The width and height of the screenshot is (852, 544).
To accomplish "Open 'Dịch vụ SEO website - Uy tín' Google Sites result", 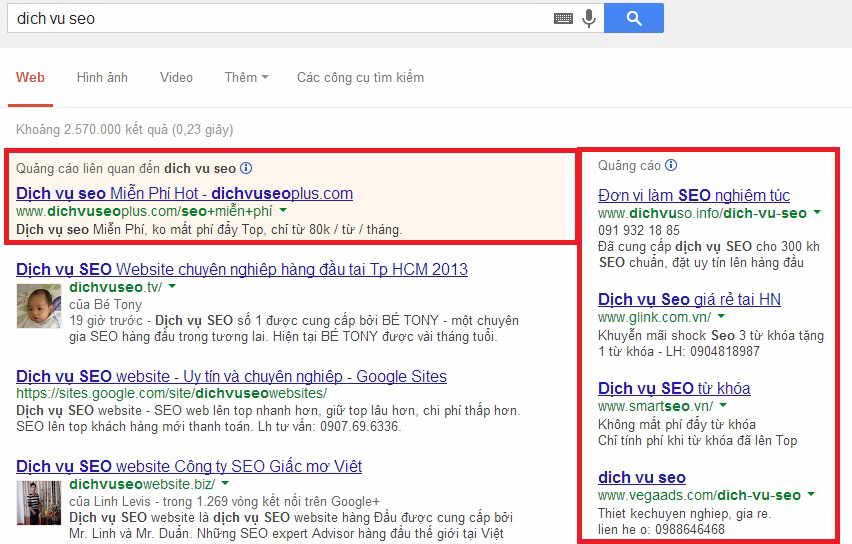I will point(231,376).
